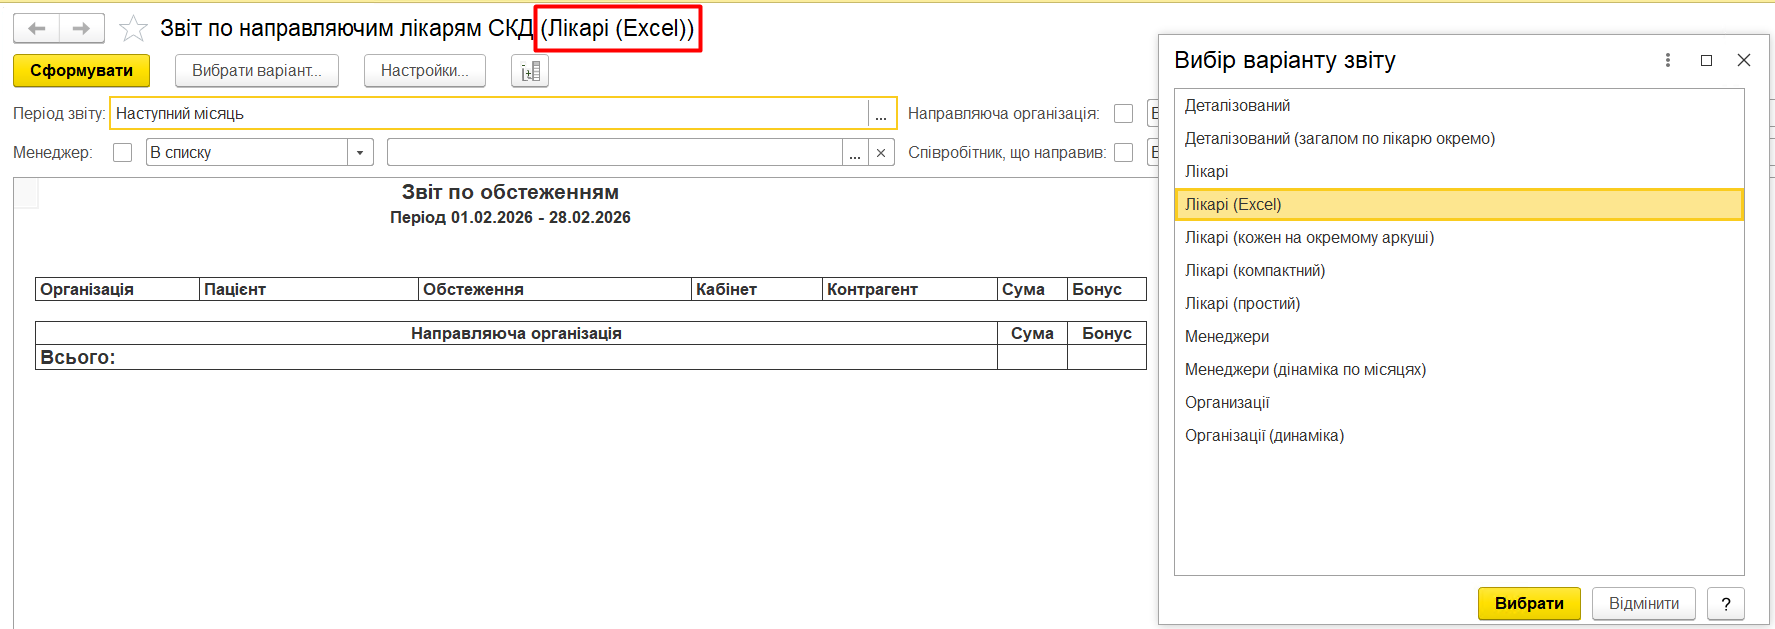This screenshot has height=629, width=1775.
Task: Click into the Період звіту field
Action: coord(488,114)
